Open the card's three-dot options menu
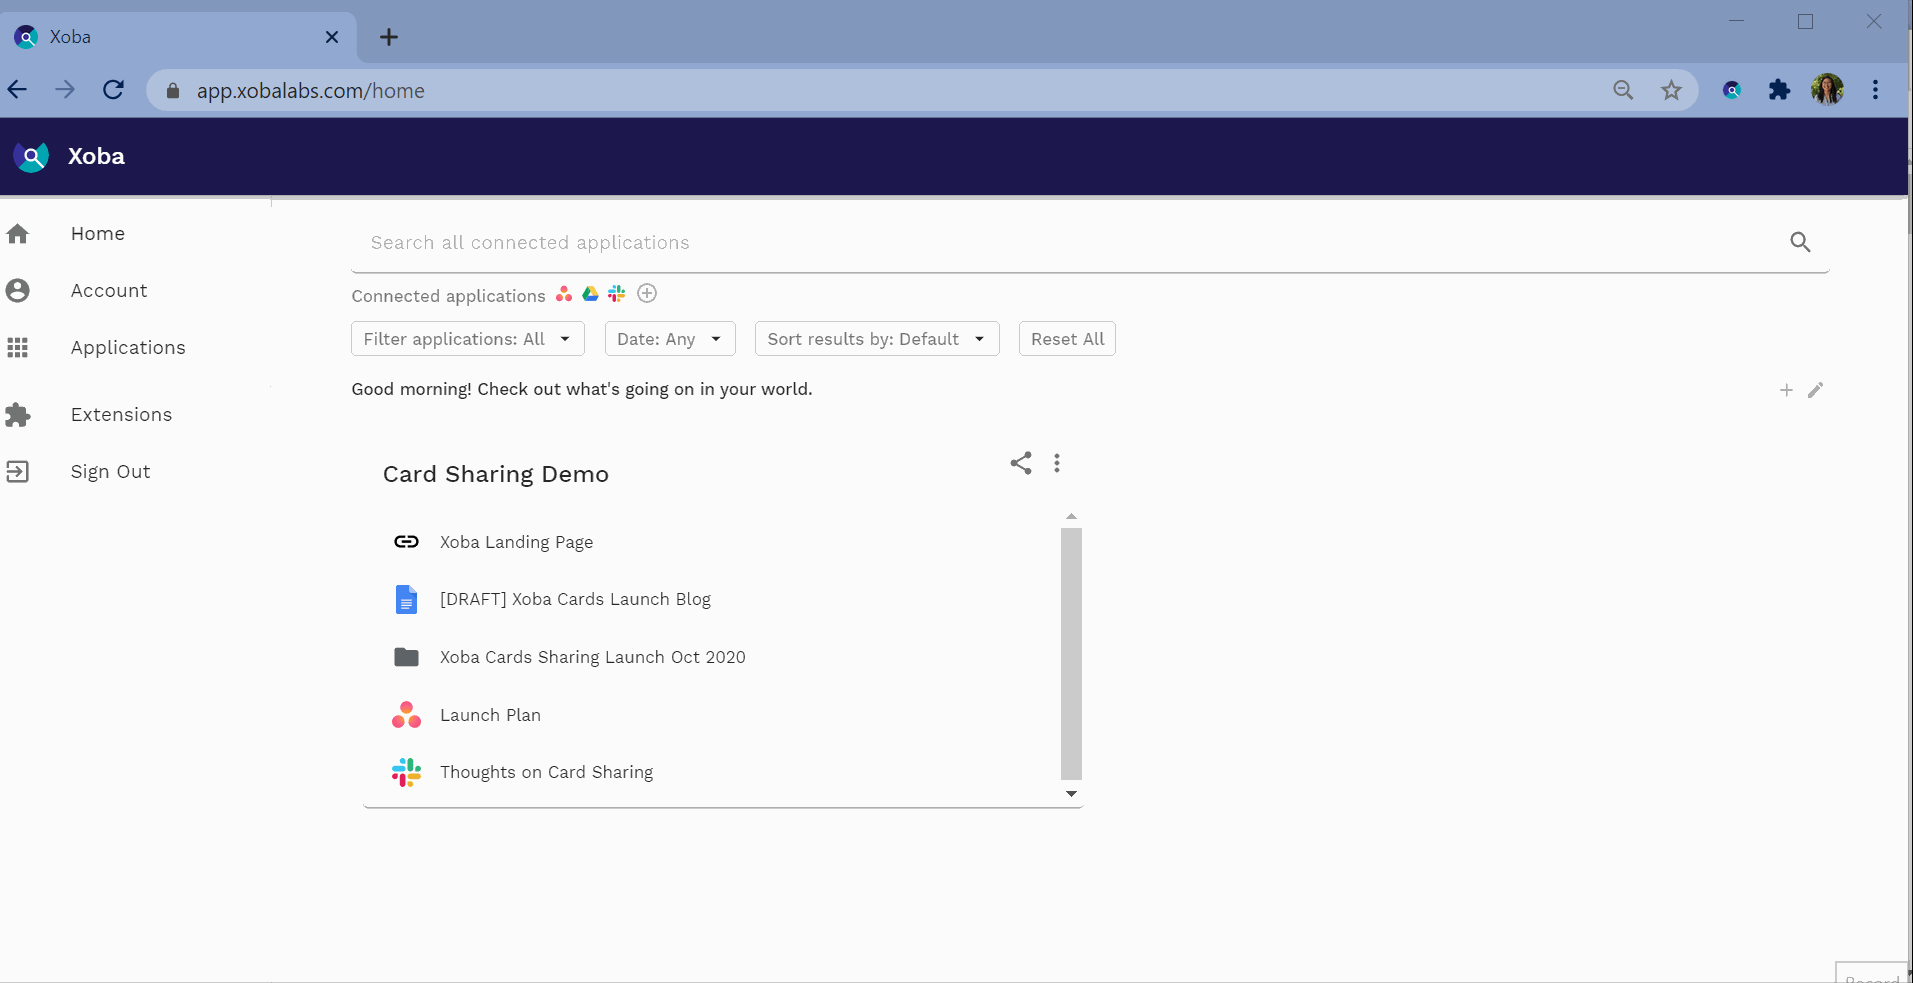Viewport: 1913px width, 983px height. [x=1057, y=463]
